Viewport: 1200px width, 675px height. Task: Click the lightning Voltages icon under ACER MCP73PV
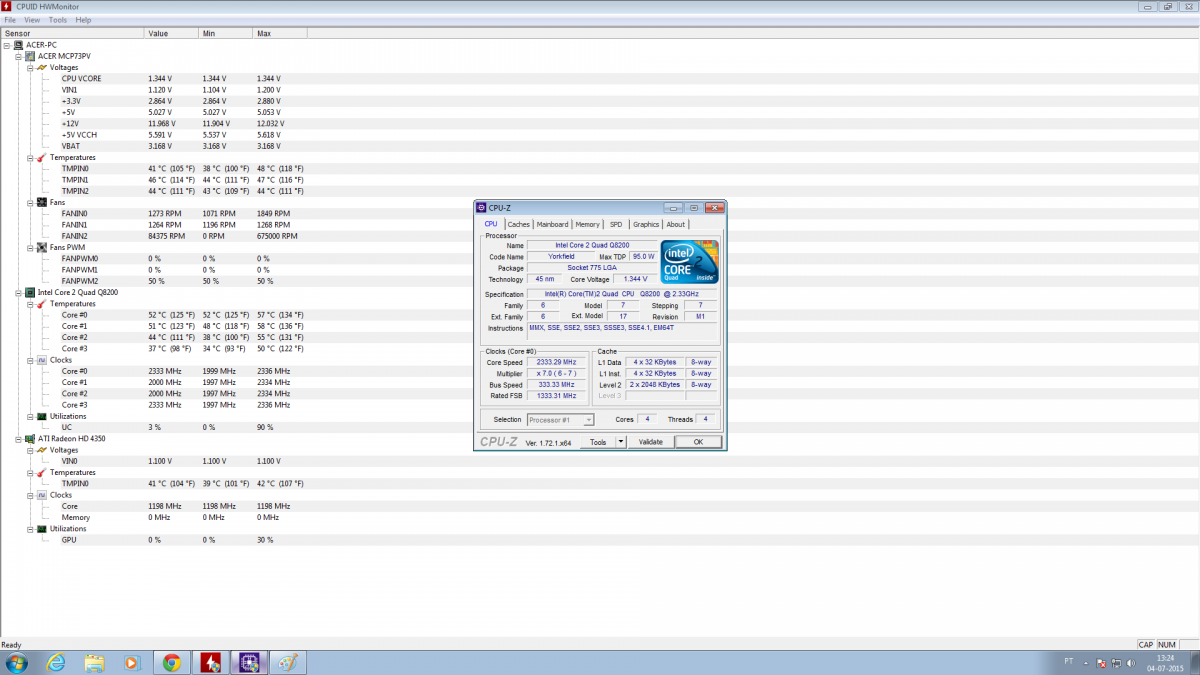tap(42, 67)
